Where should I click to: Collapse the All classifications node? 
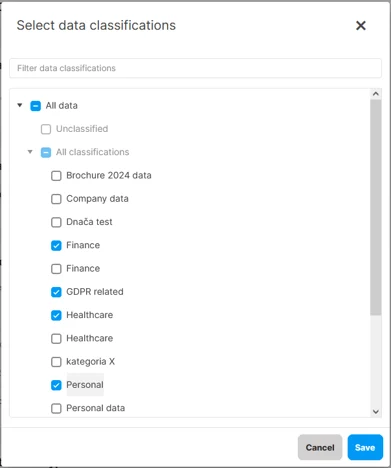tap(30, 152)
